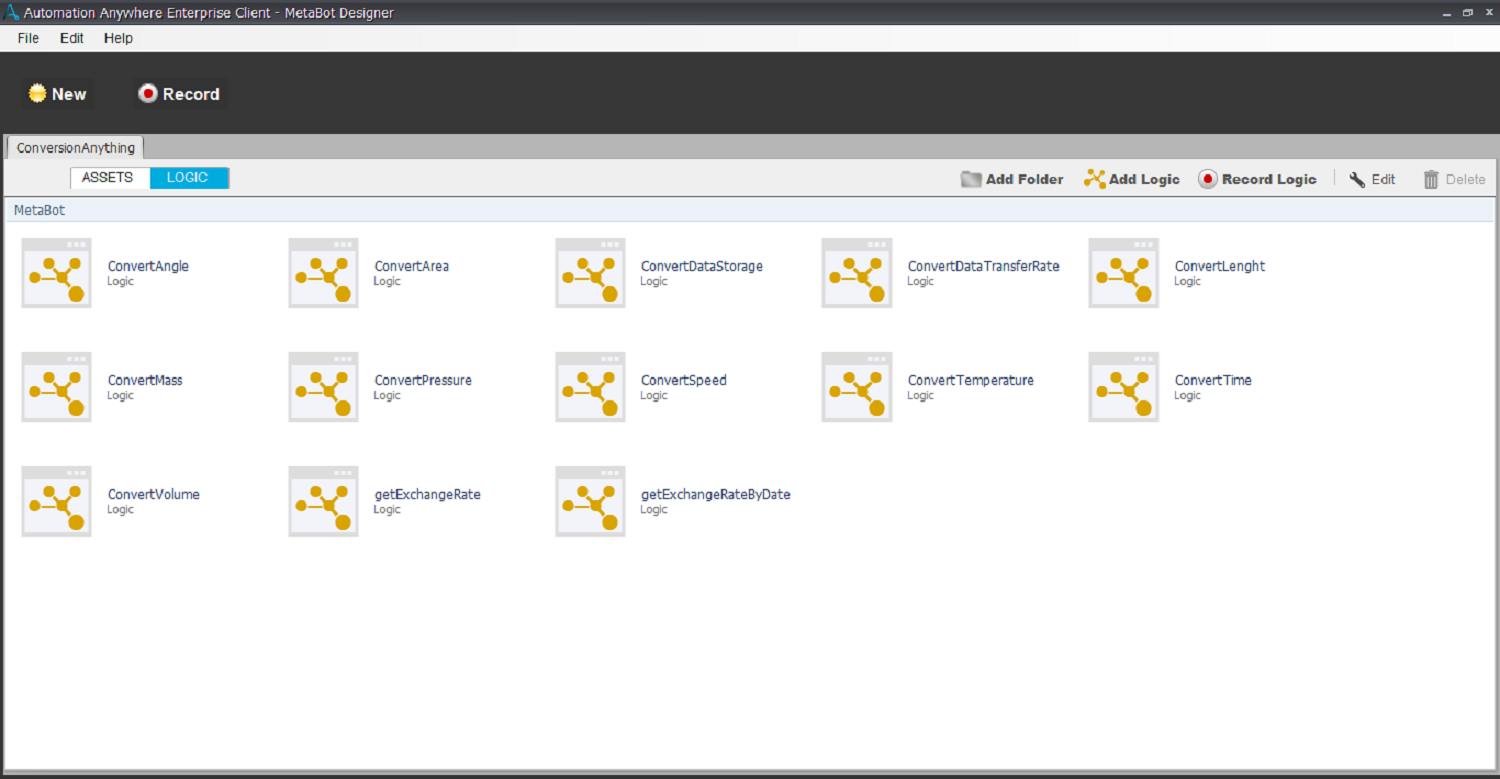Viewport: 1500px width, 779px height.
Task: Switch to the ConversionAnything tab
Action: point(76,148)
